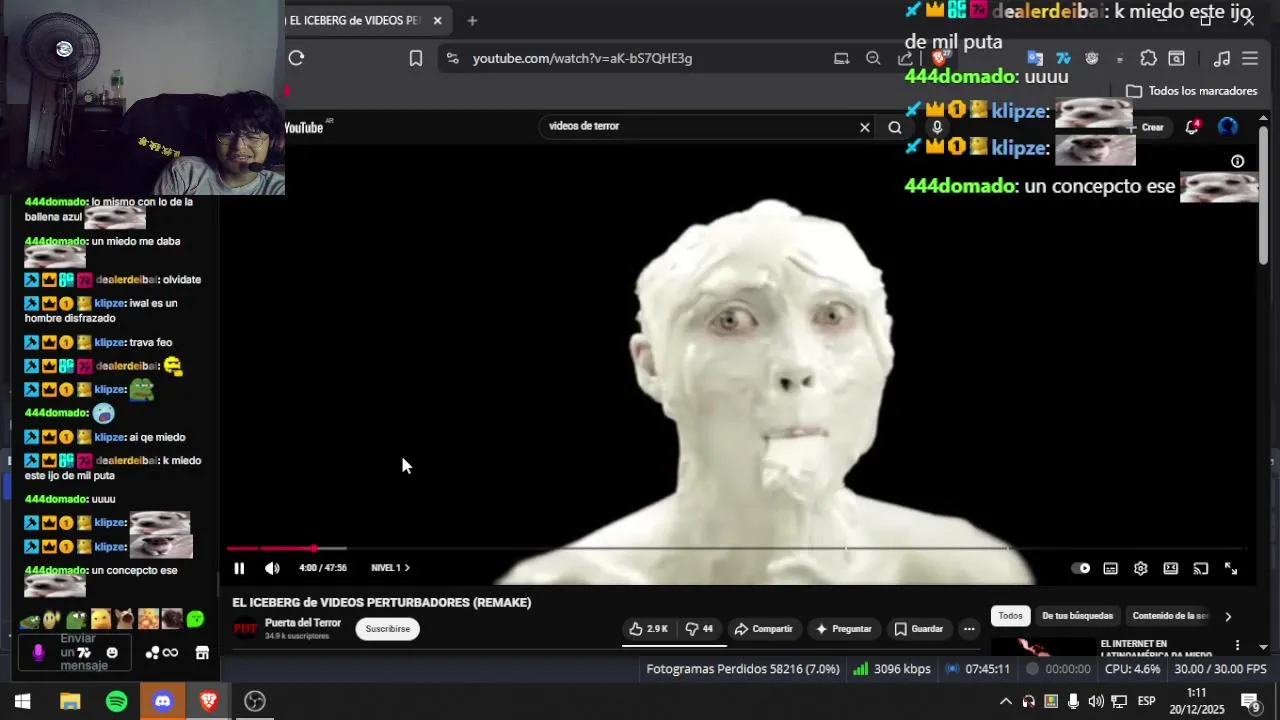
Task: Click the youtube.com address bar
Action: 650,58
